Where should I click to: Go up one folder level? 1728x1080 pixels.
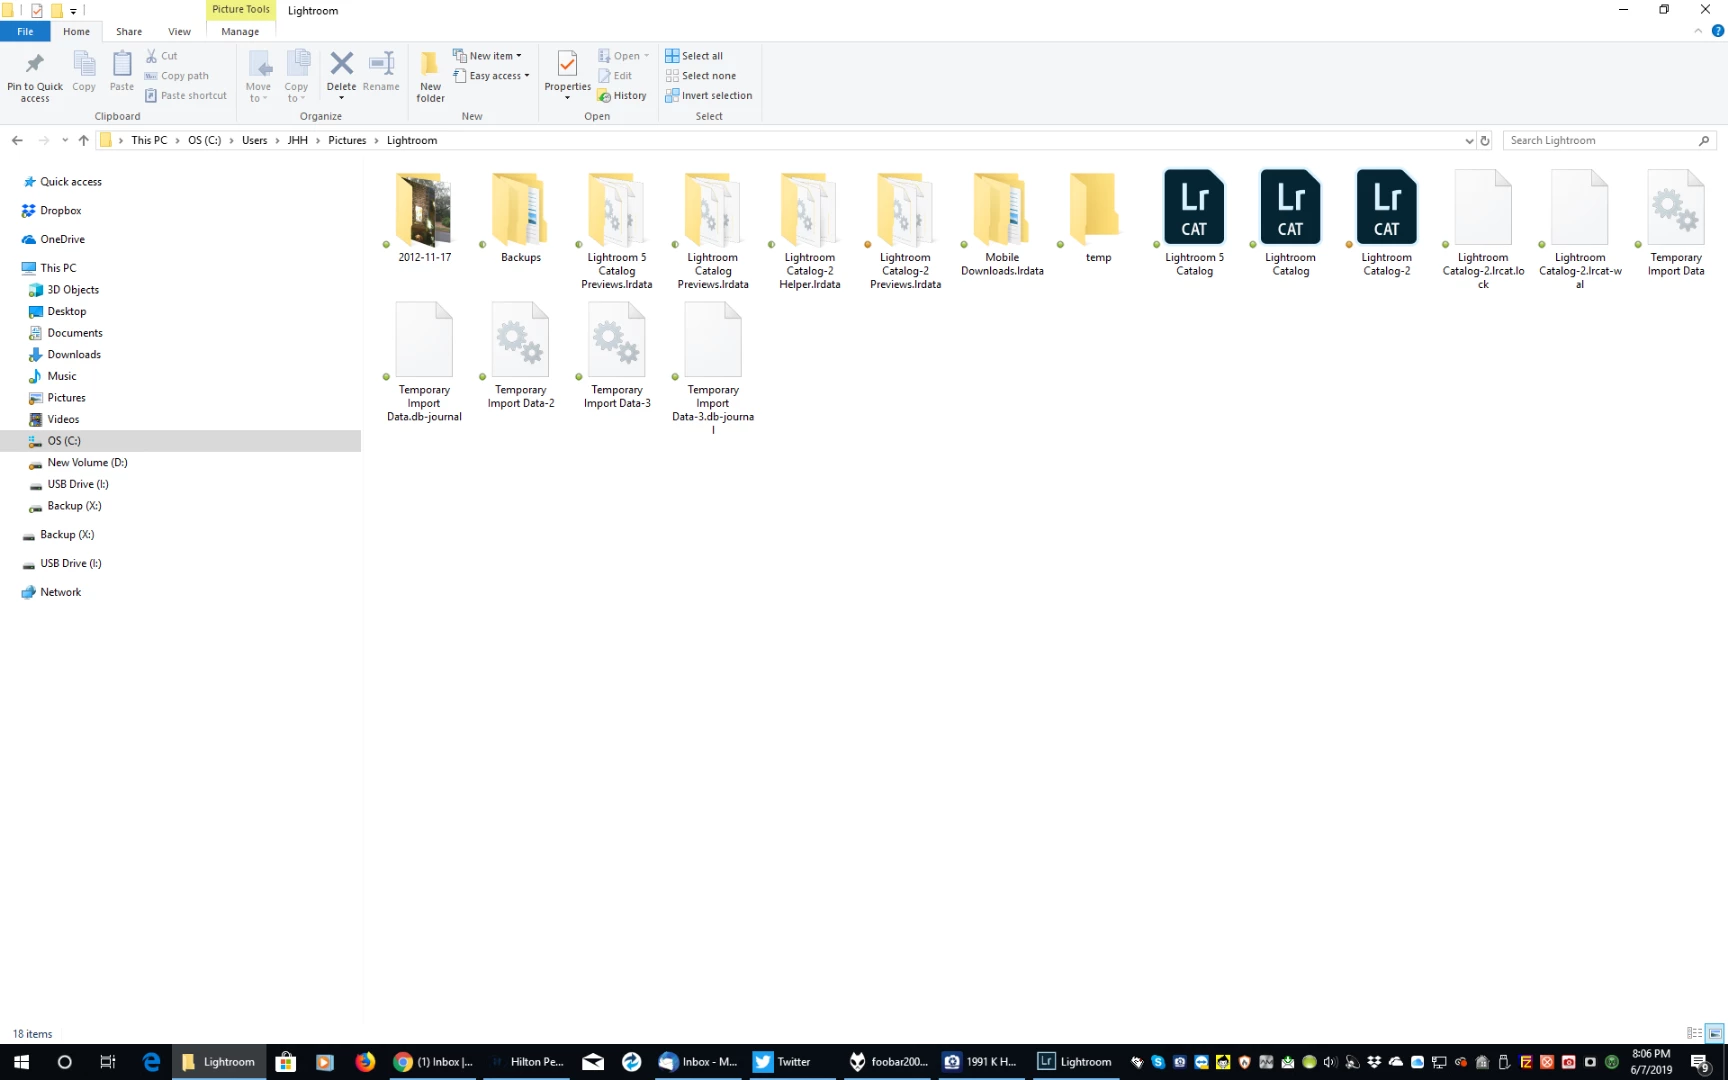click(84, 141)
